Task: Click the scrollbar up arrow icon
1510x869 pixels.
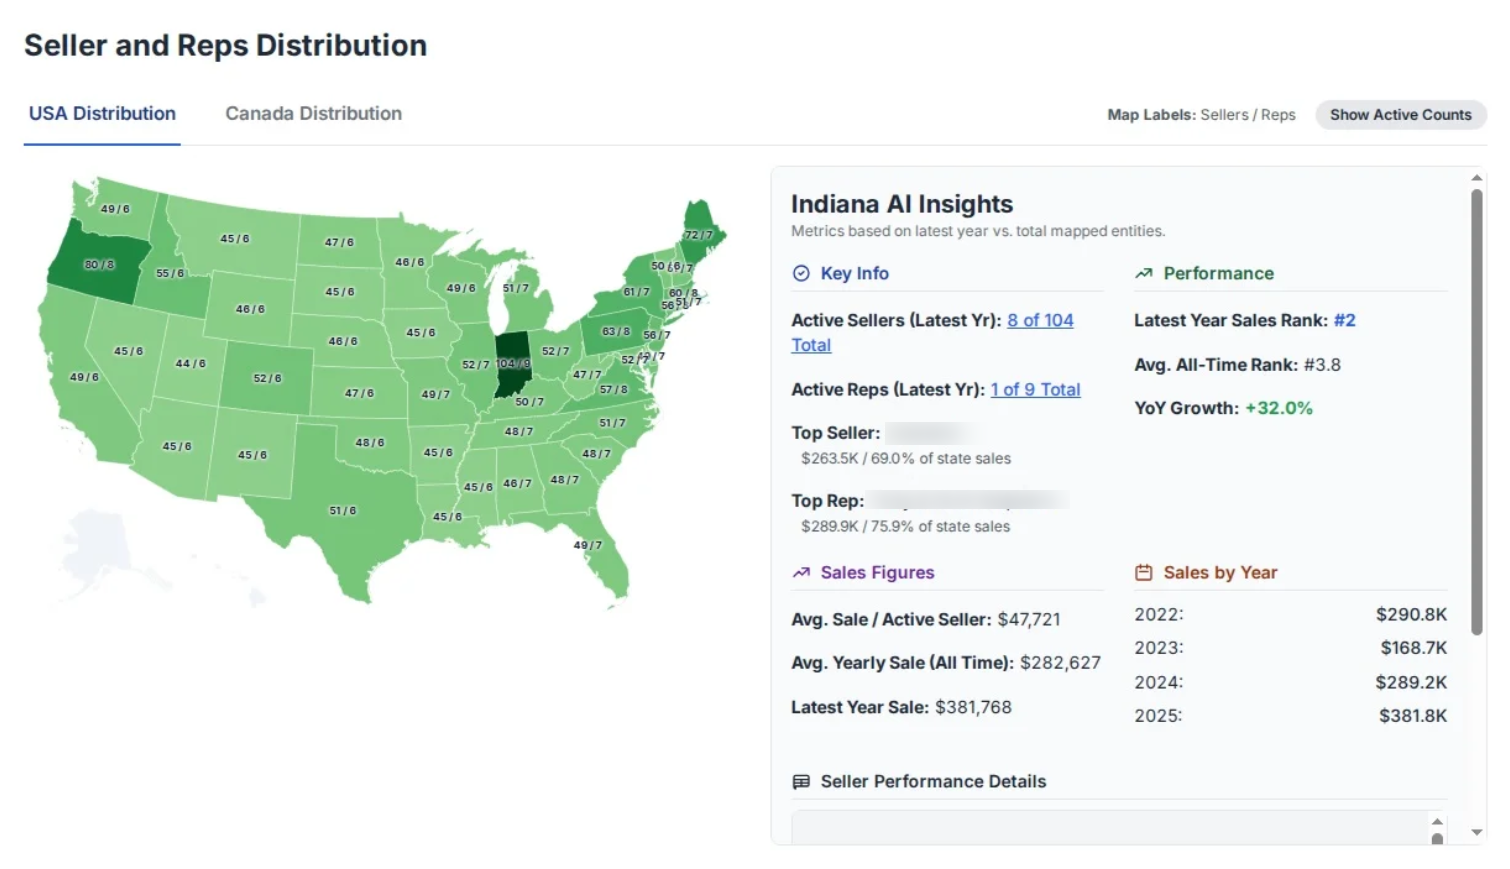Action: tap(1478, 177)
